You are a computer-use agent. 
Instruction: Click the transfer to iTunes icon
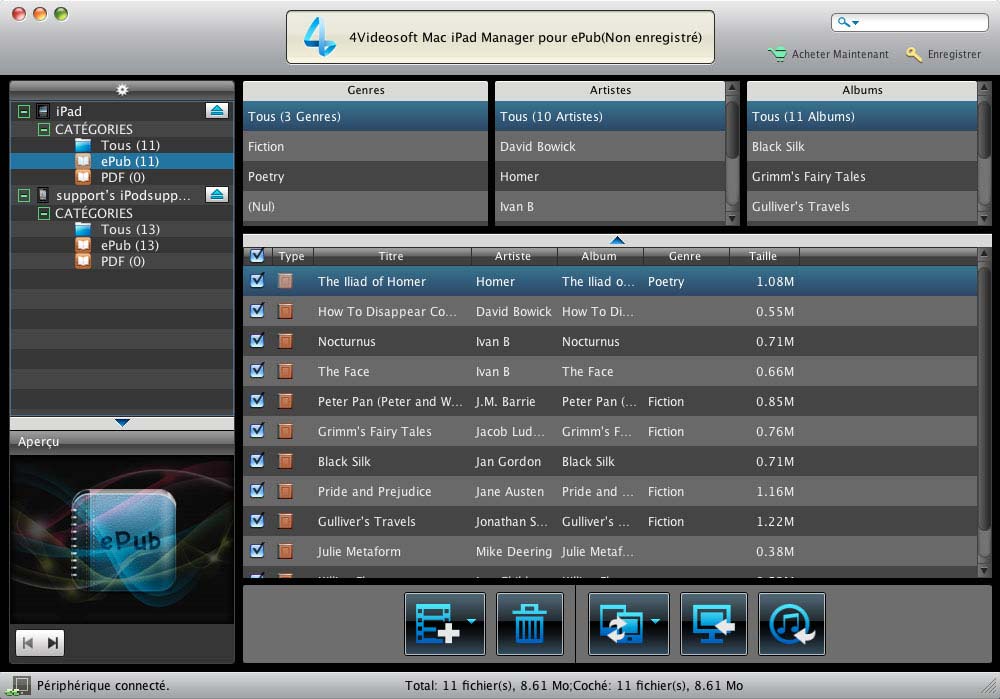(x=791, y=624)
